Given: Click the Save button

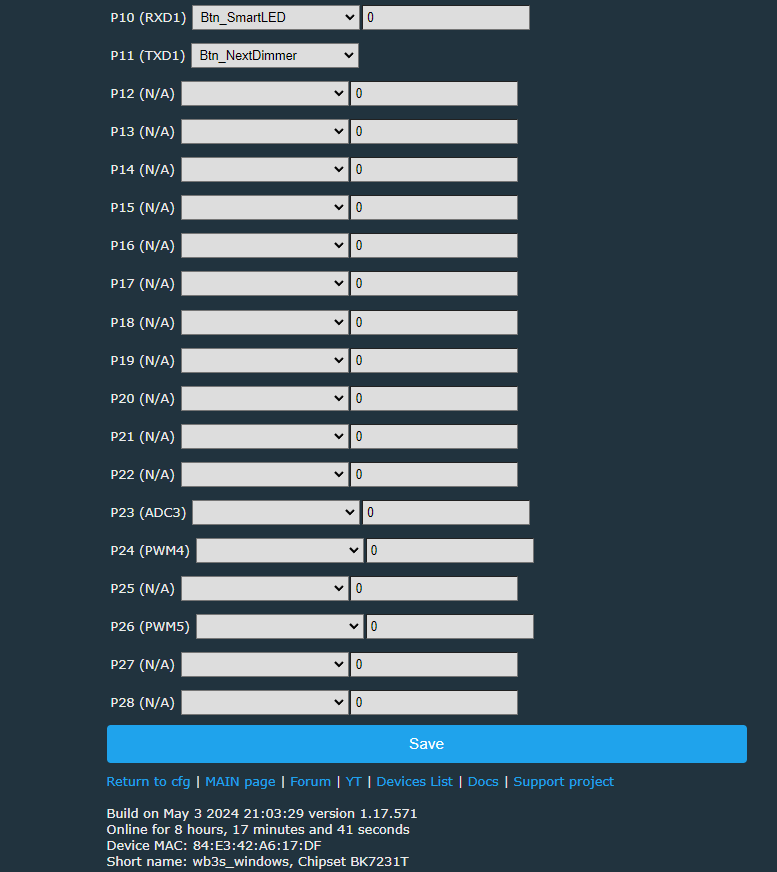Looking at the screenshot, I should coord(427,744).
